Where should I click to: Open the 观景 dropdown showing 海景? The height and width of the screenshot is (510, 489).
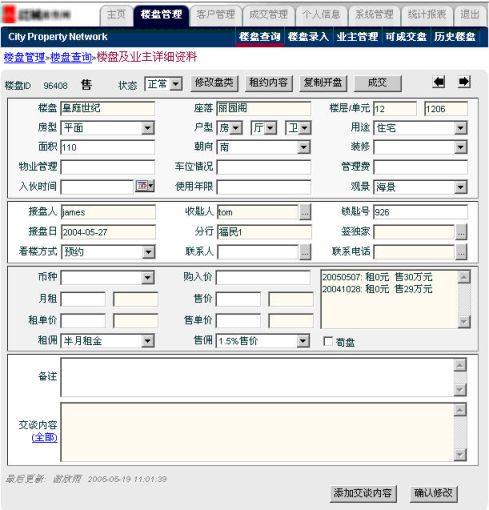[420, 187]
